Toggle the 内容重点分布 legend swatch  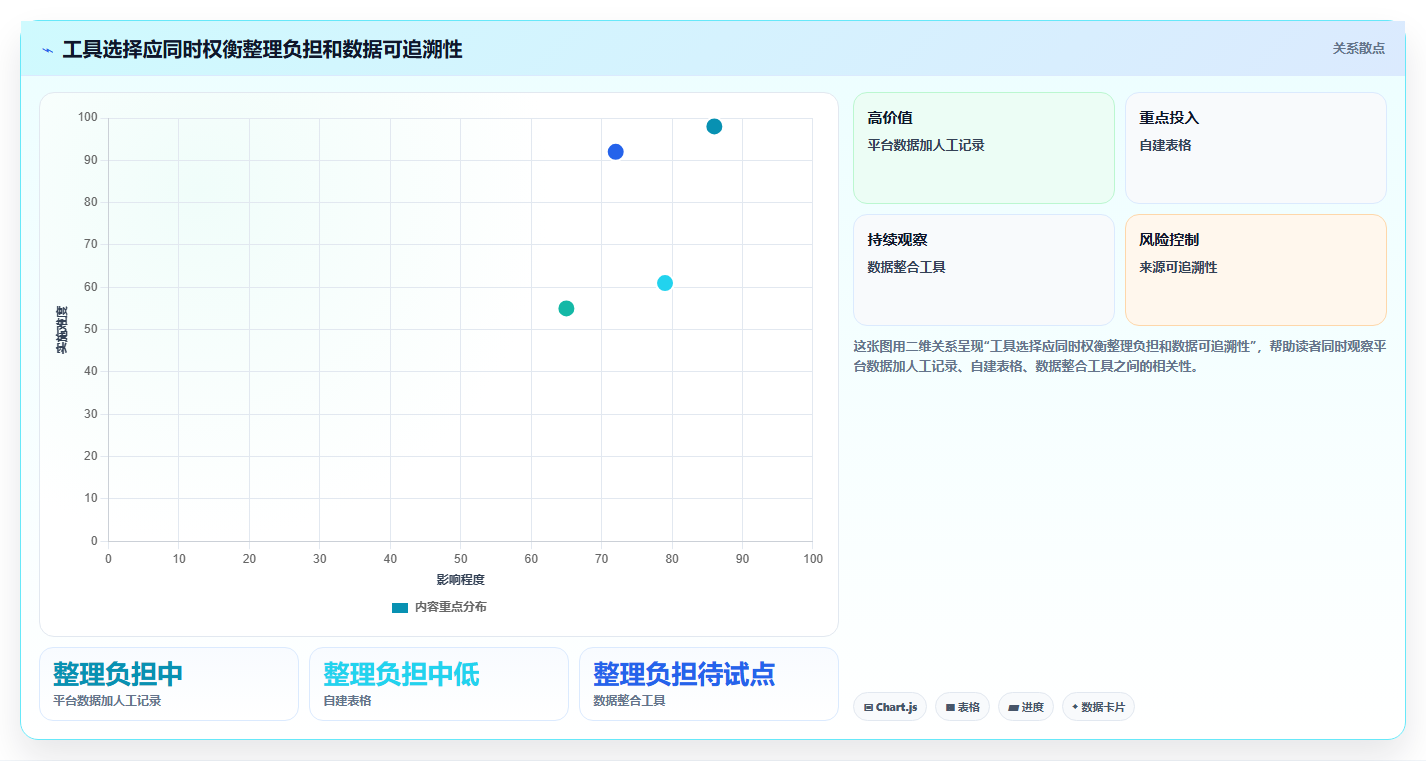[400, 607]
